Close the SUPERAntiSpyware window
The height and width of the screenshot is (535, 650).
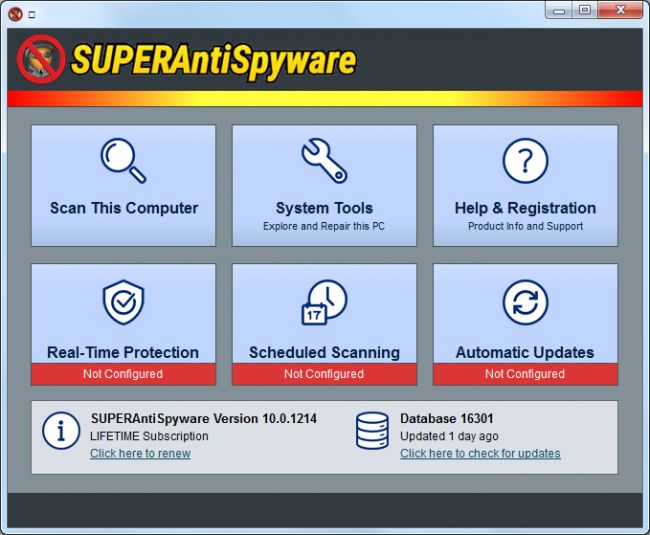point(620,10)
